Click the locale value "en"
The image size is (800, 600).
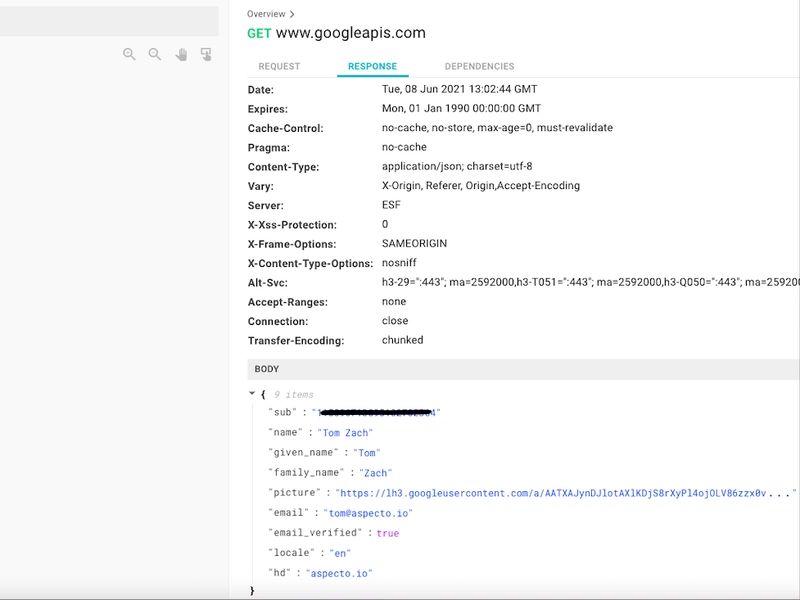[x=340, y=553]
